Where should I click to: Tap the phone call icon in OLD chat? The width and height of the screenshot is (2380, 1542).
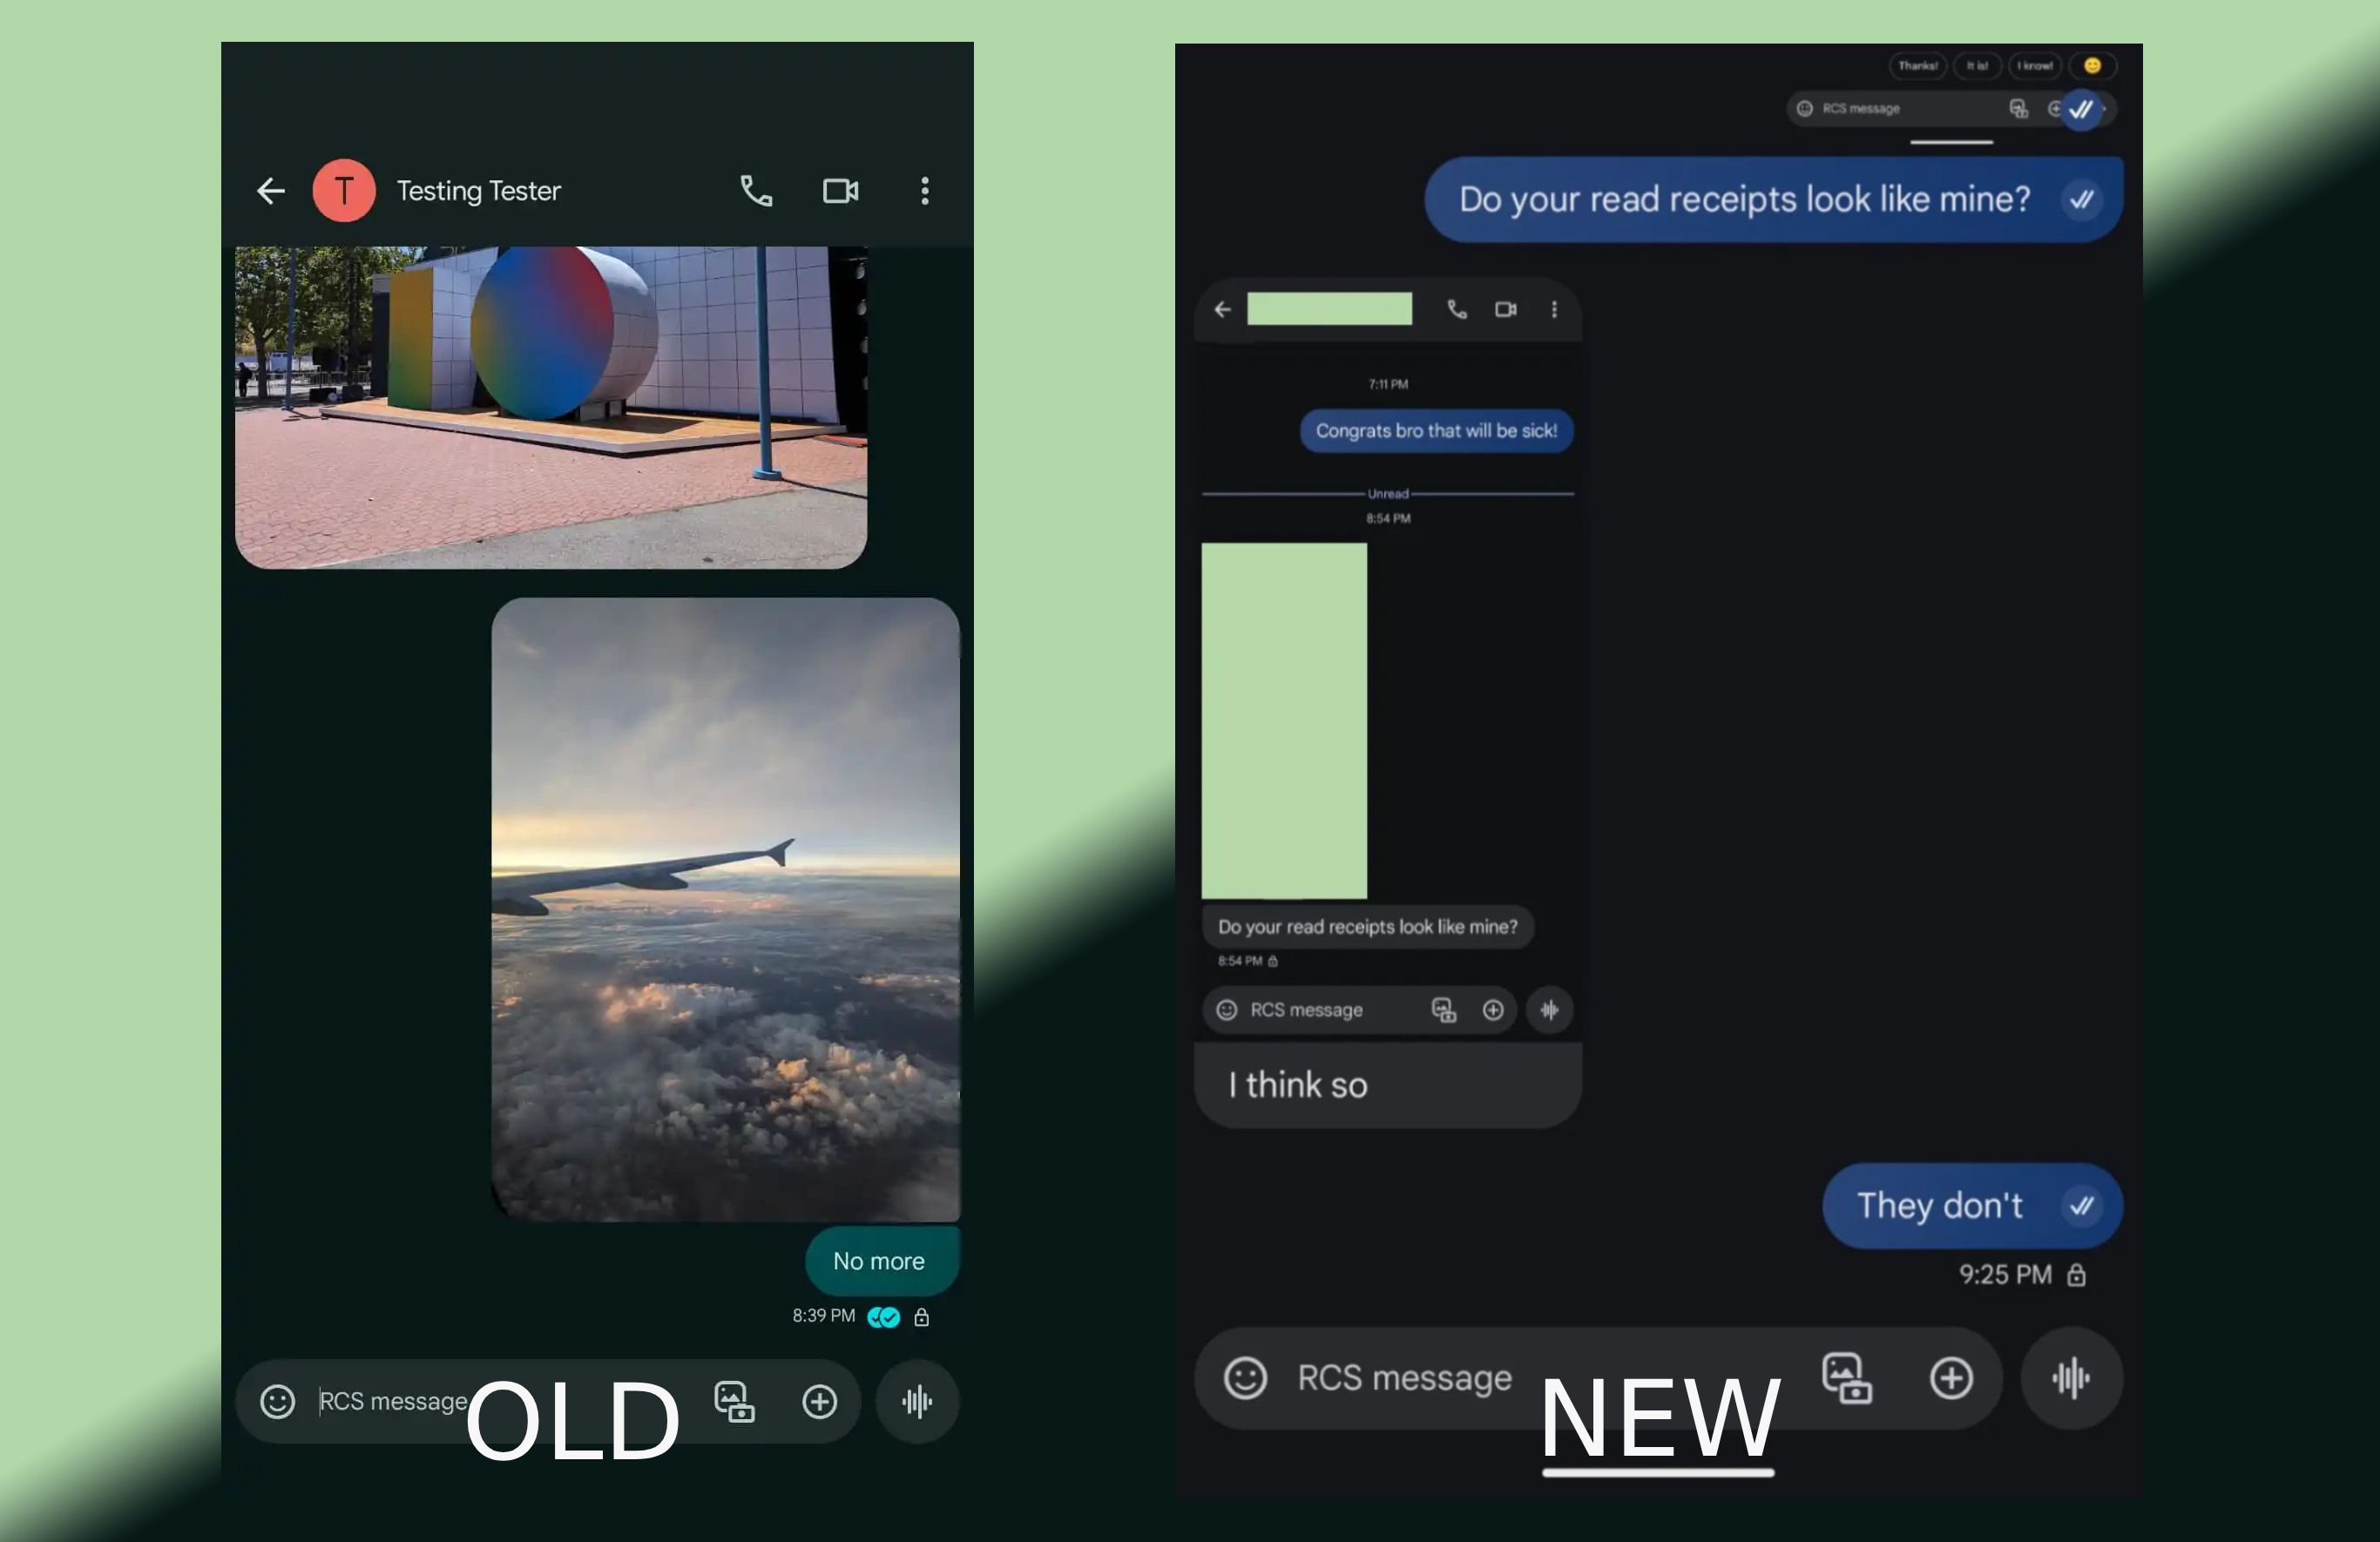(x=754, y=191)
